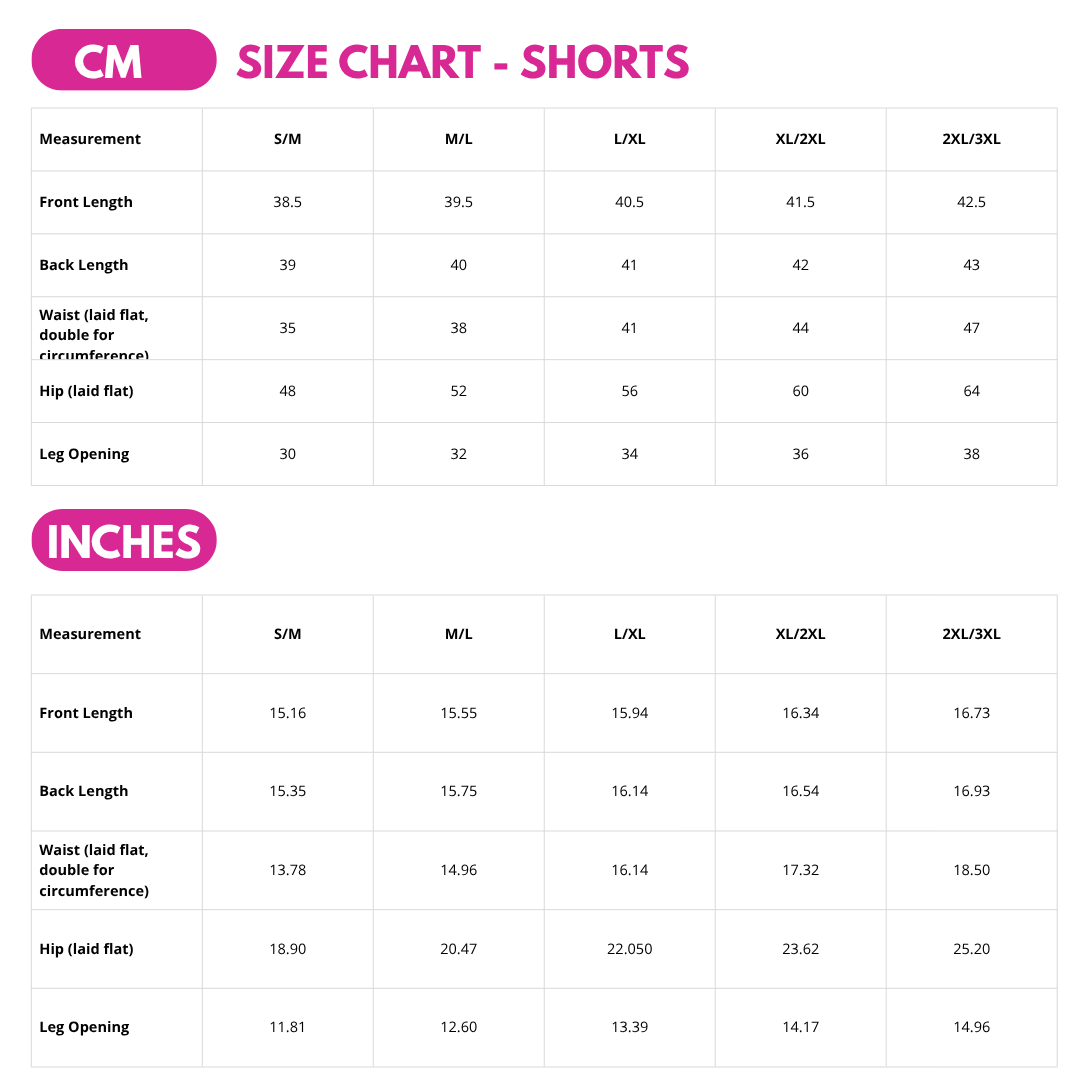Select the Hip (laid flat) label in inches table
This screenshot has width=1080, height=1080.
[86, 949]
